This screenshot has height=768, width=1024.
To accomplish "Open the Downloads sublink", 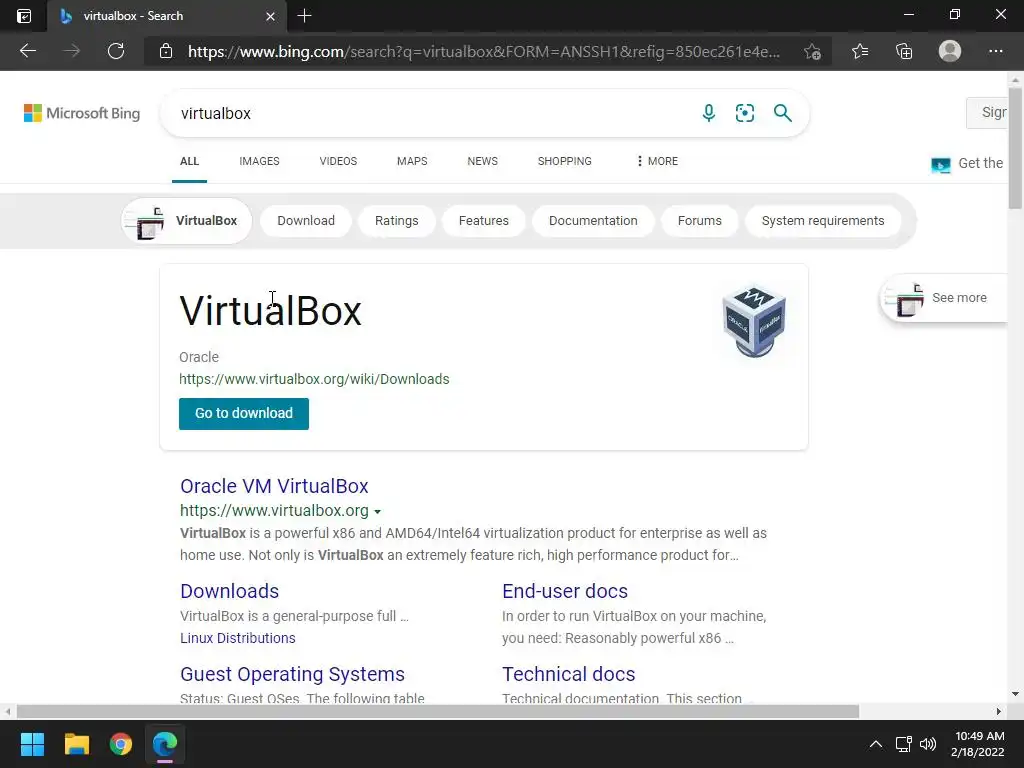I will pyautogui.click(x=229, y=591).
